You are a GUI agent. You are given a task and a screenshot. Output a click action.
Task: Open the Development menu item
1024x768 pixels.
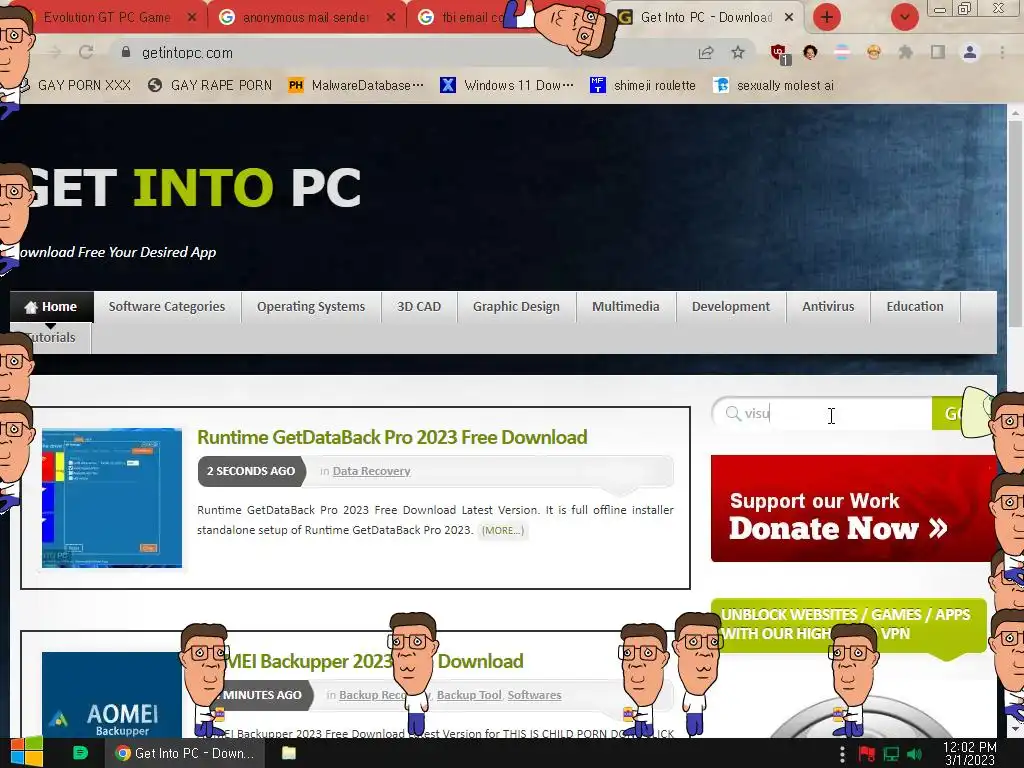point(731,306)
